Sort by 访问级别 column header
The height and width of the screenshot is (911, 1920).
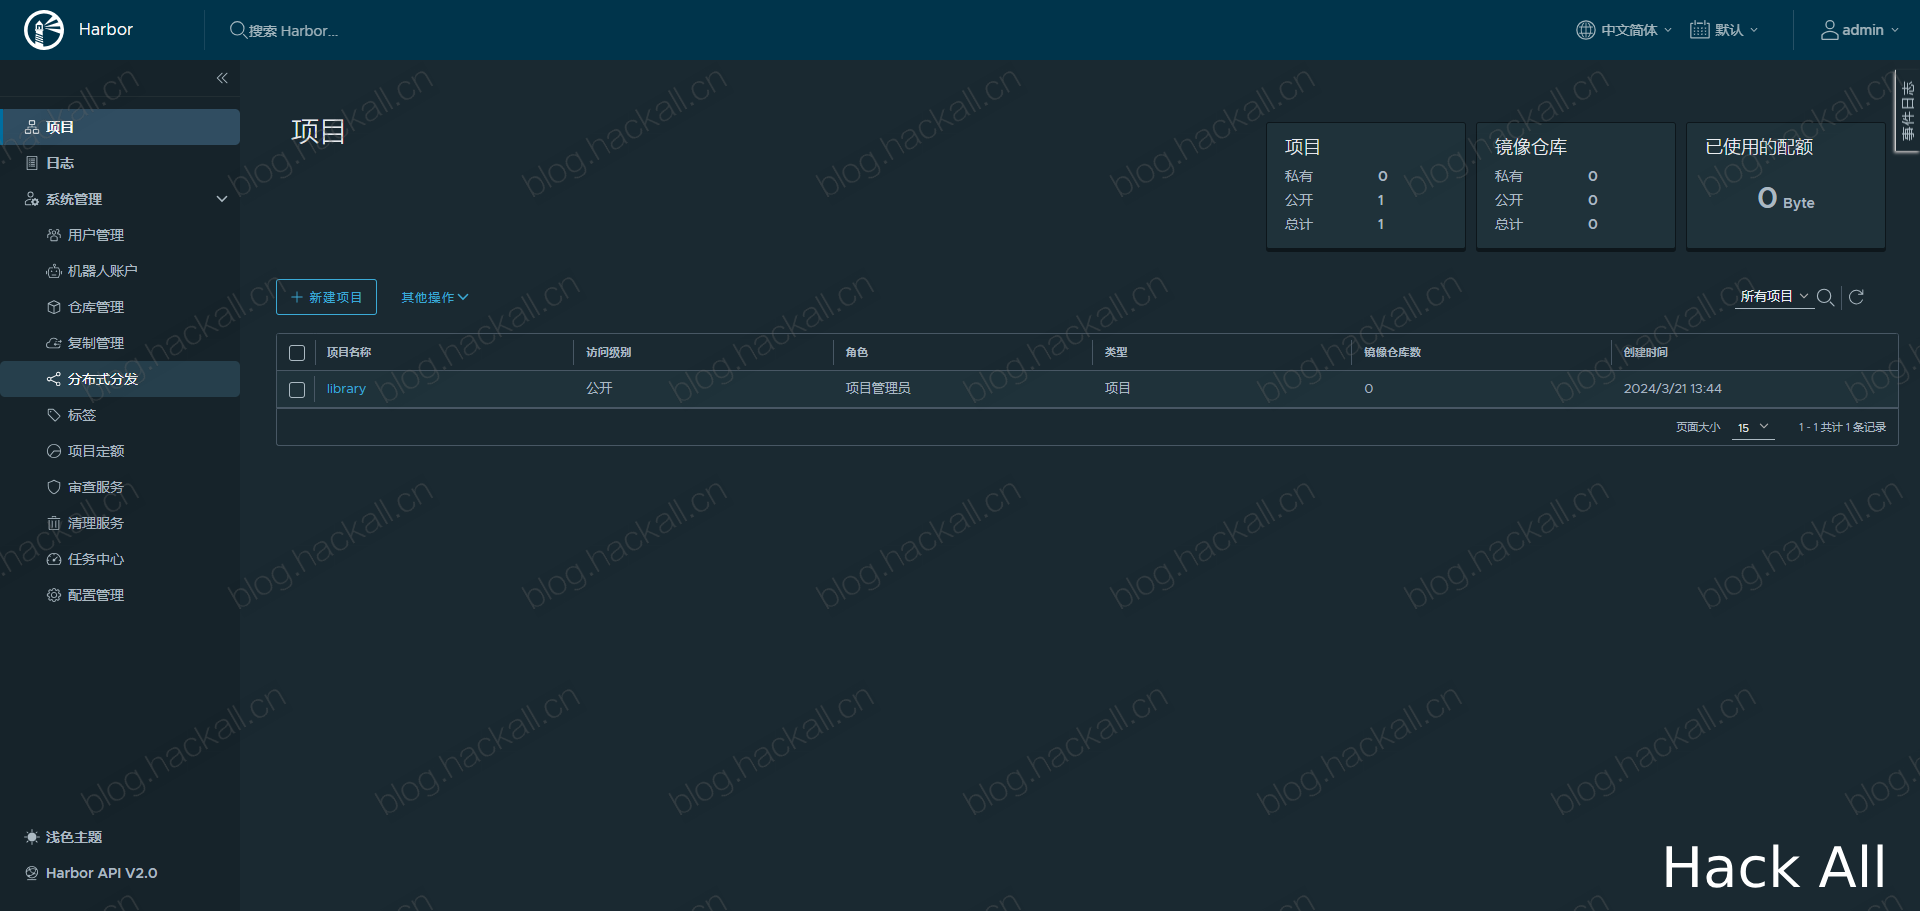point(609,352)
